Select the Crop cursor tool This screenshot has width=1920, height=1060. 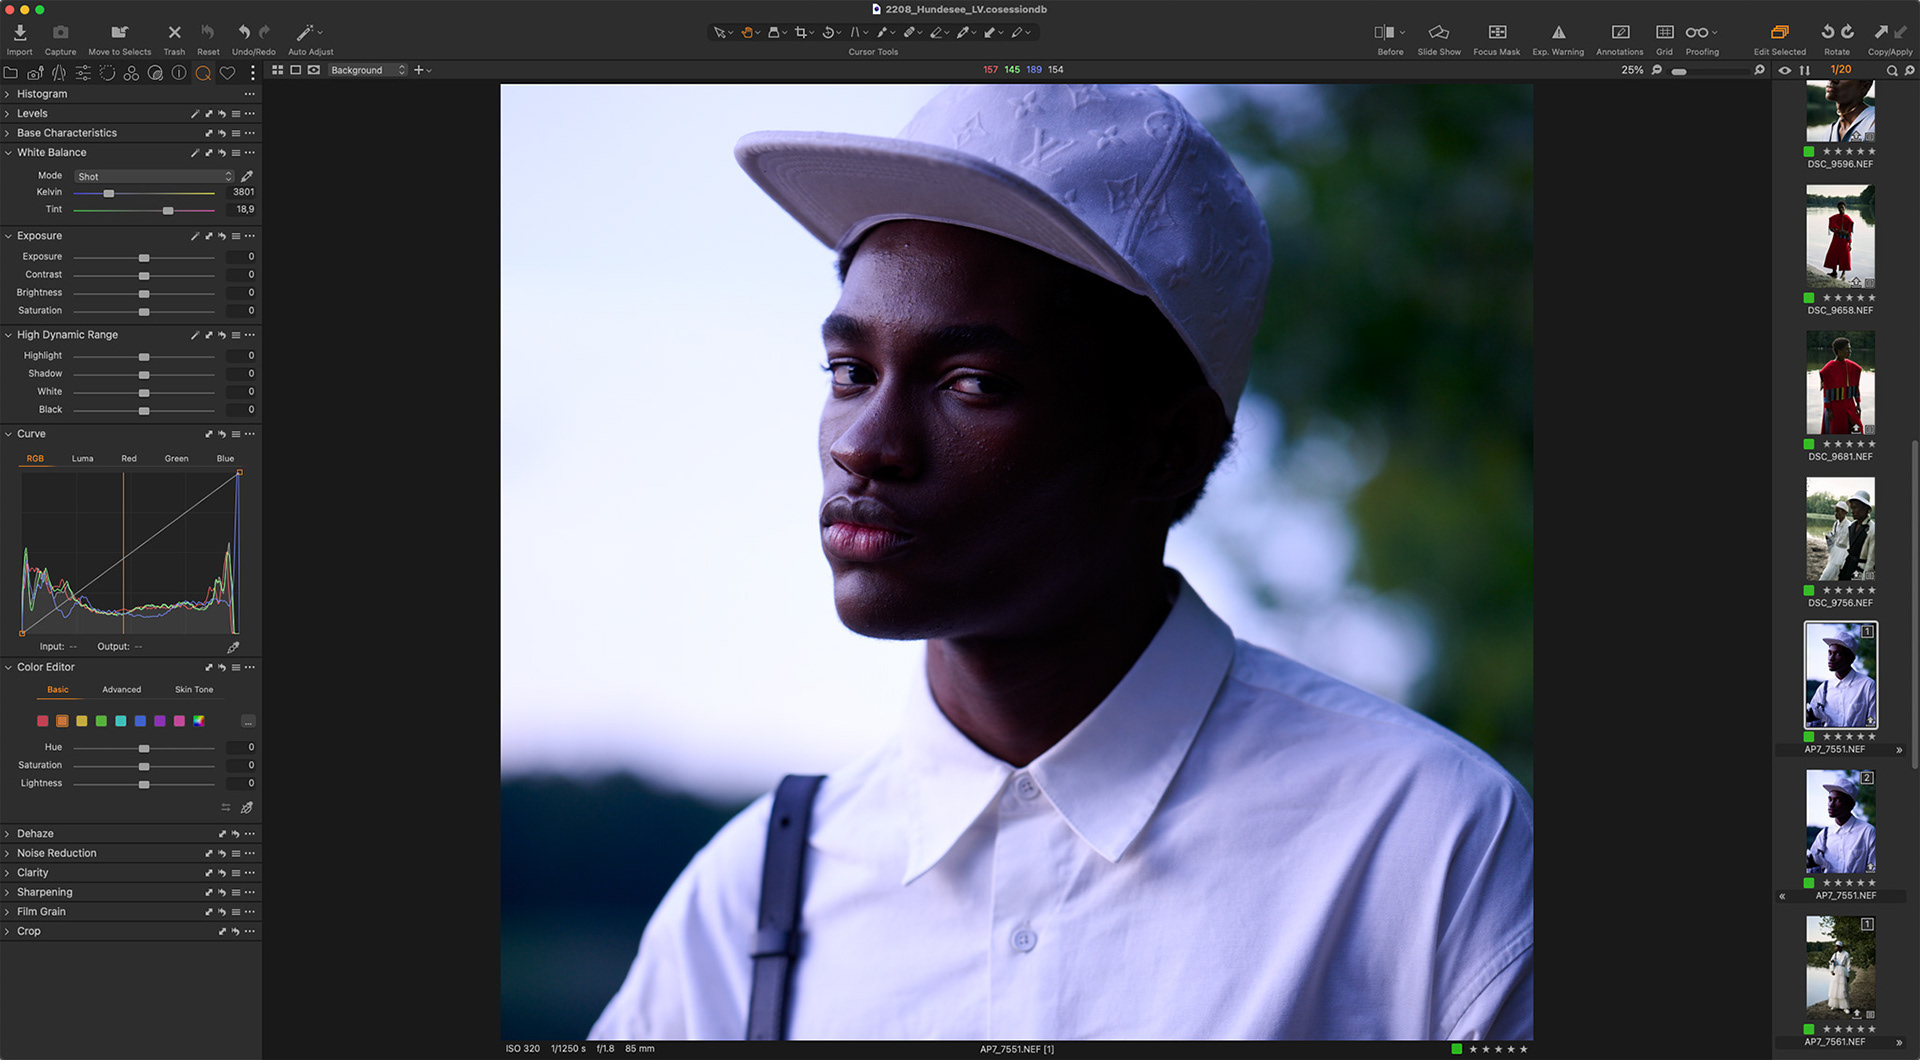[800, 33]
